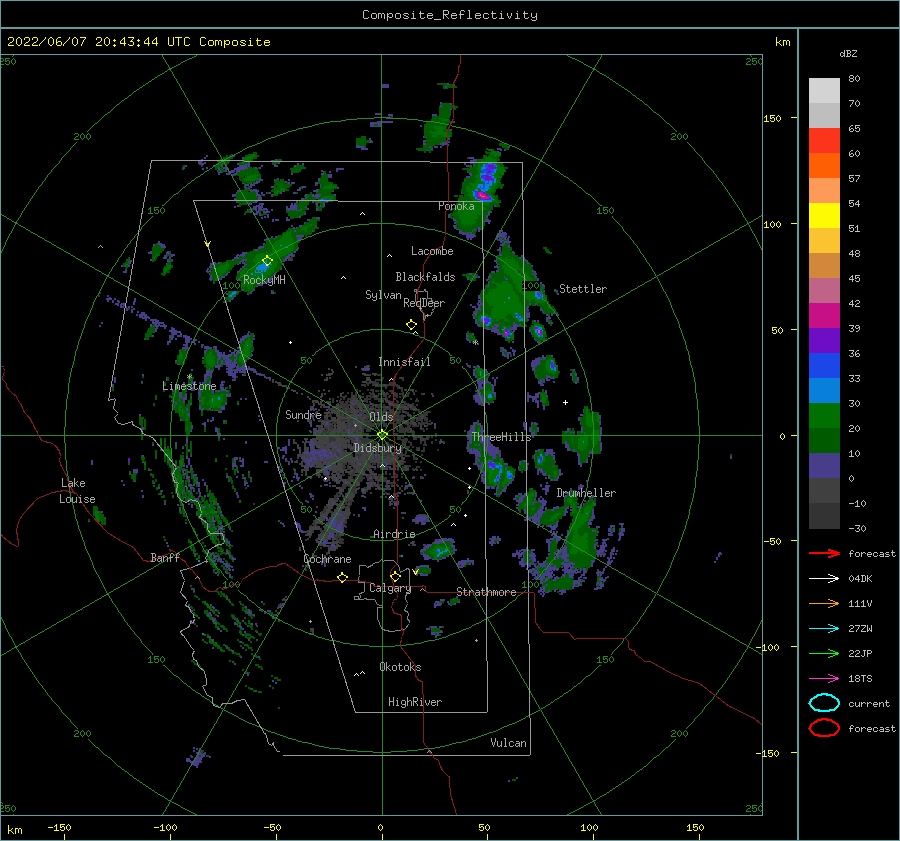Click the Sundre city label

point(303,414)
